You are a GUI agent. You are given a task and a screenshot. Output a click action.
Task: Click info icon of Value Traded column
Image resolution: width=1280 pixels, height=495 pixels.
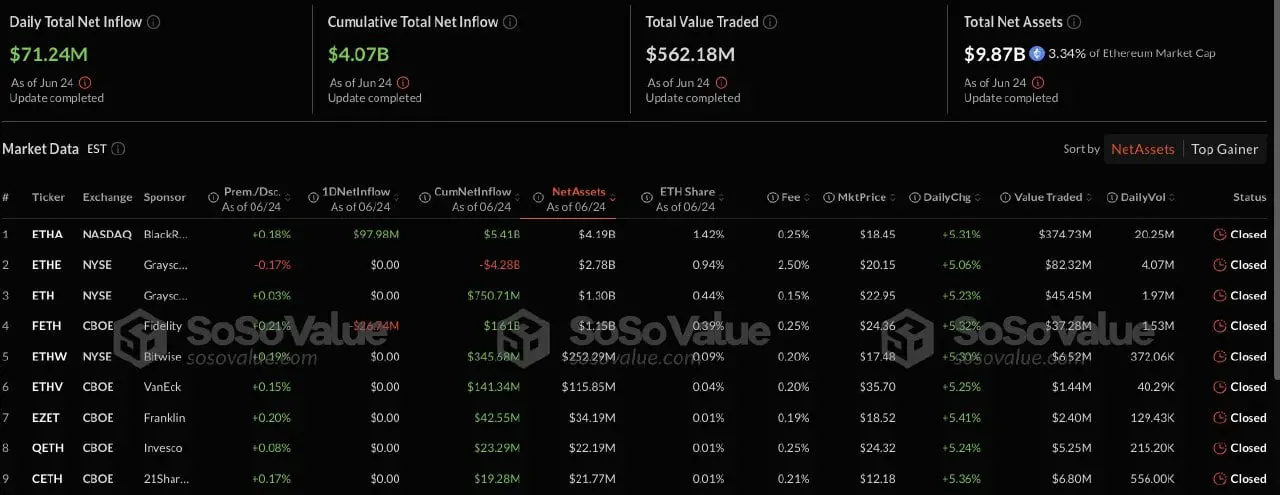1006,198
